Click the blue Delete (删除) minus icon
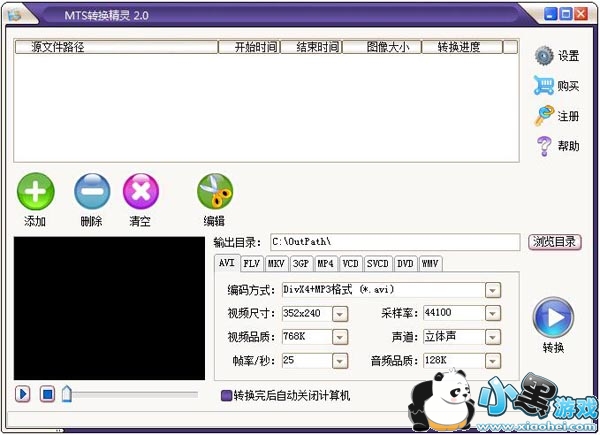Viewport: 600px width, 435px height. coord(92,191)
